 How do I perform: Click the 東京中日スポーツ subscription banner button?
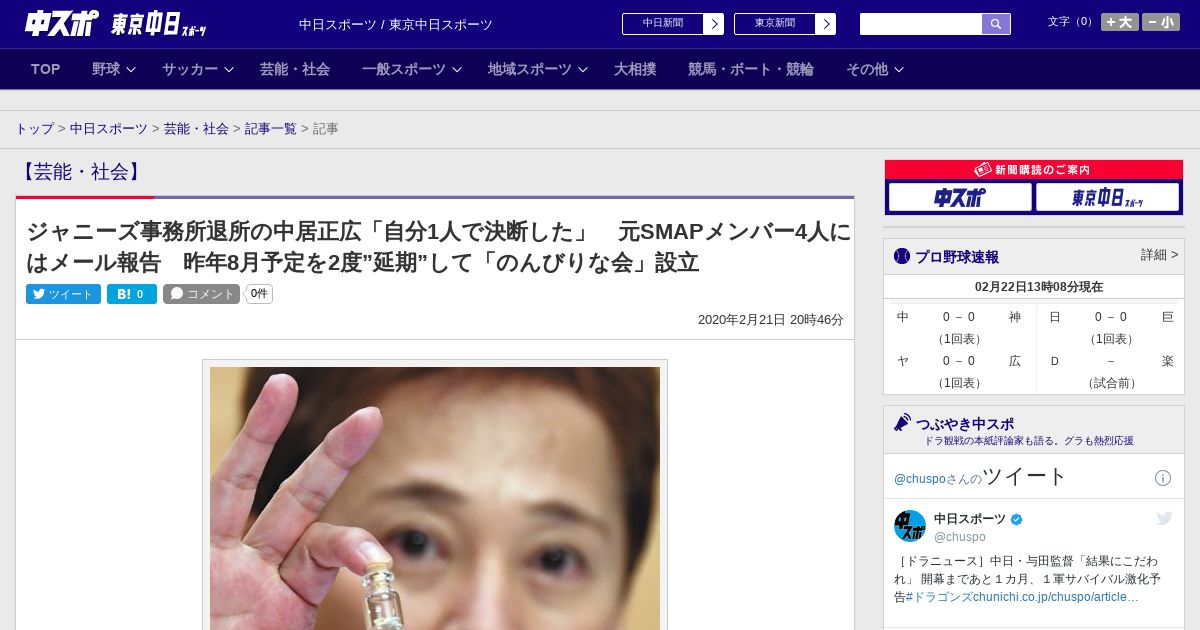pyautogui.click(x=1107, y=197)
